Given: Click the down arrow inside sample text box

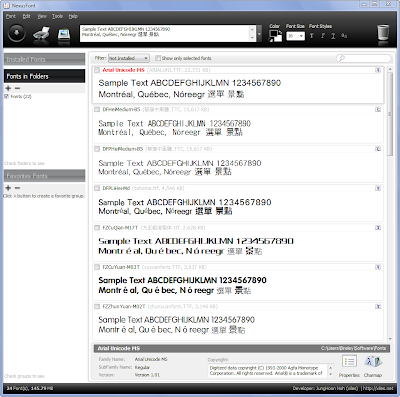Looking at the screenshot, I should point(252,38).
